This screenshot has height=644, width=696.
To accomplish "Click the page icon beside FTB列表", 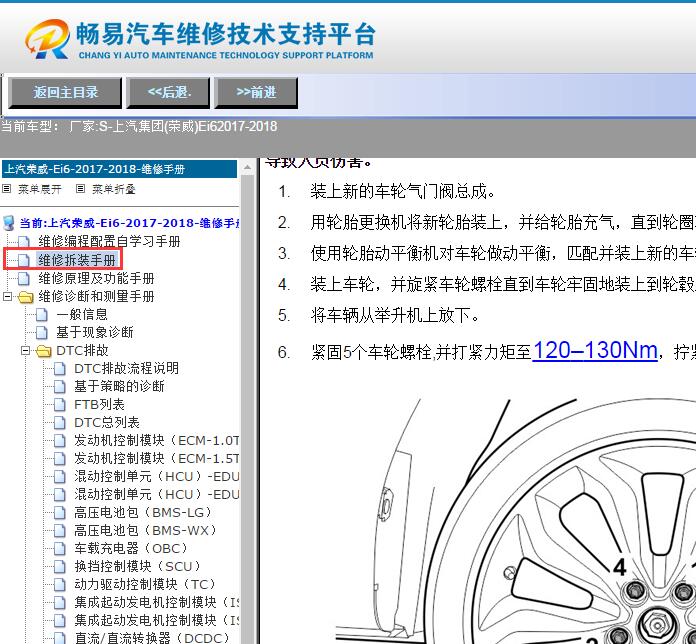I will (x=59, y=405).
